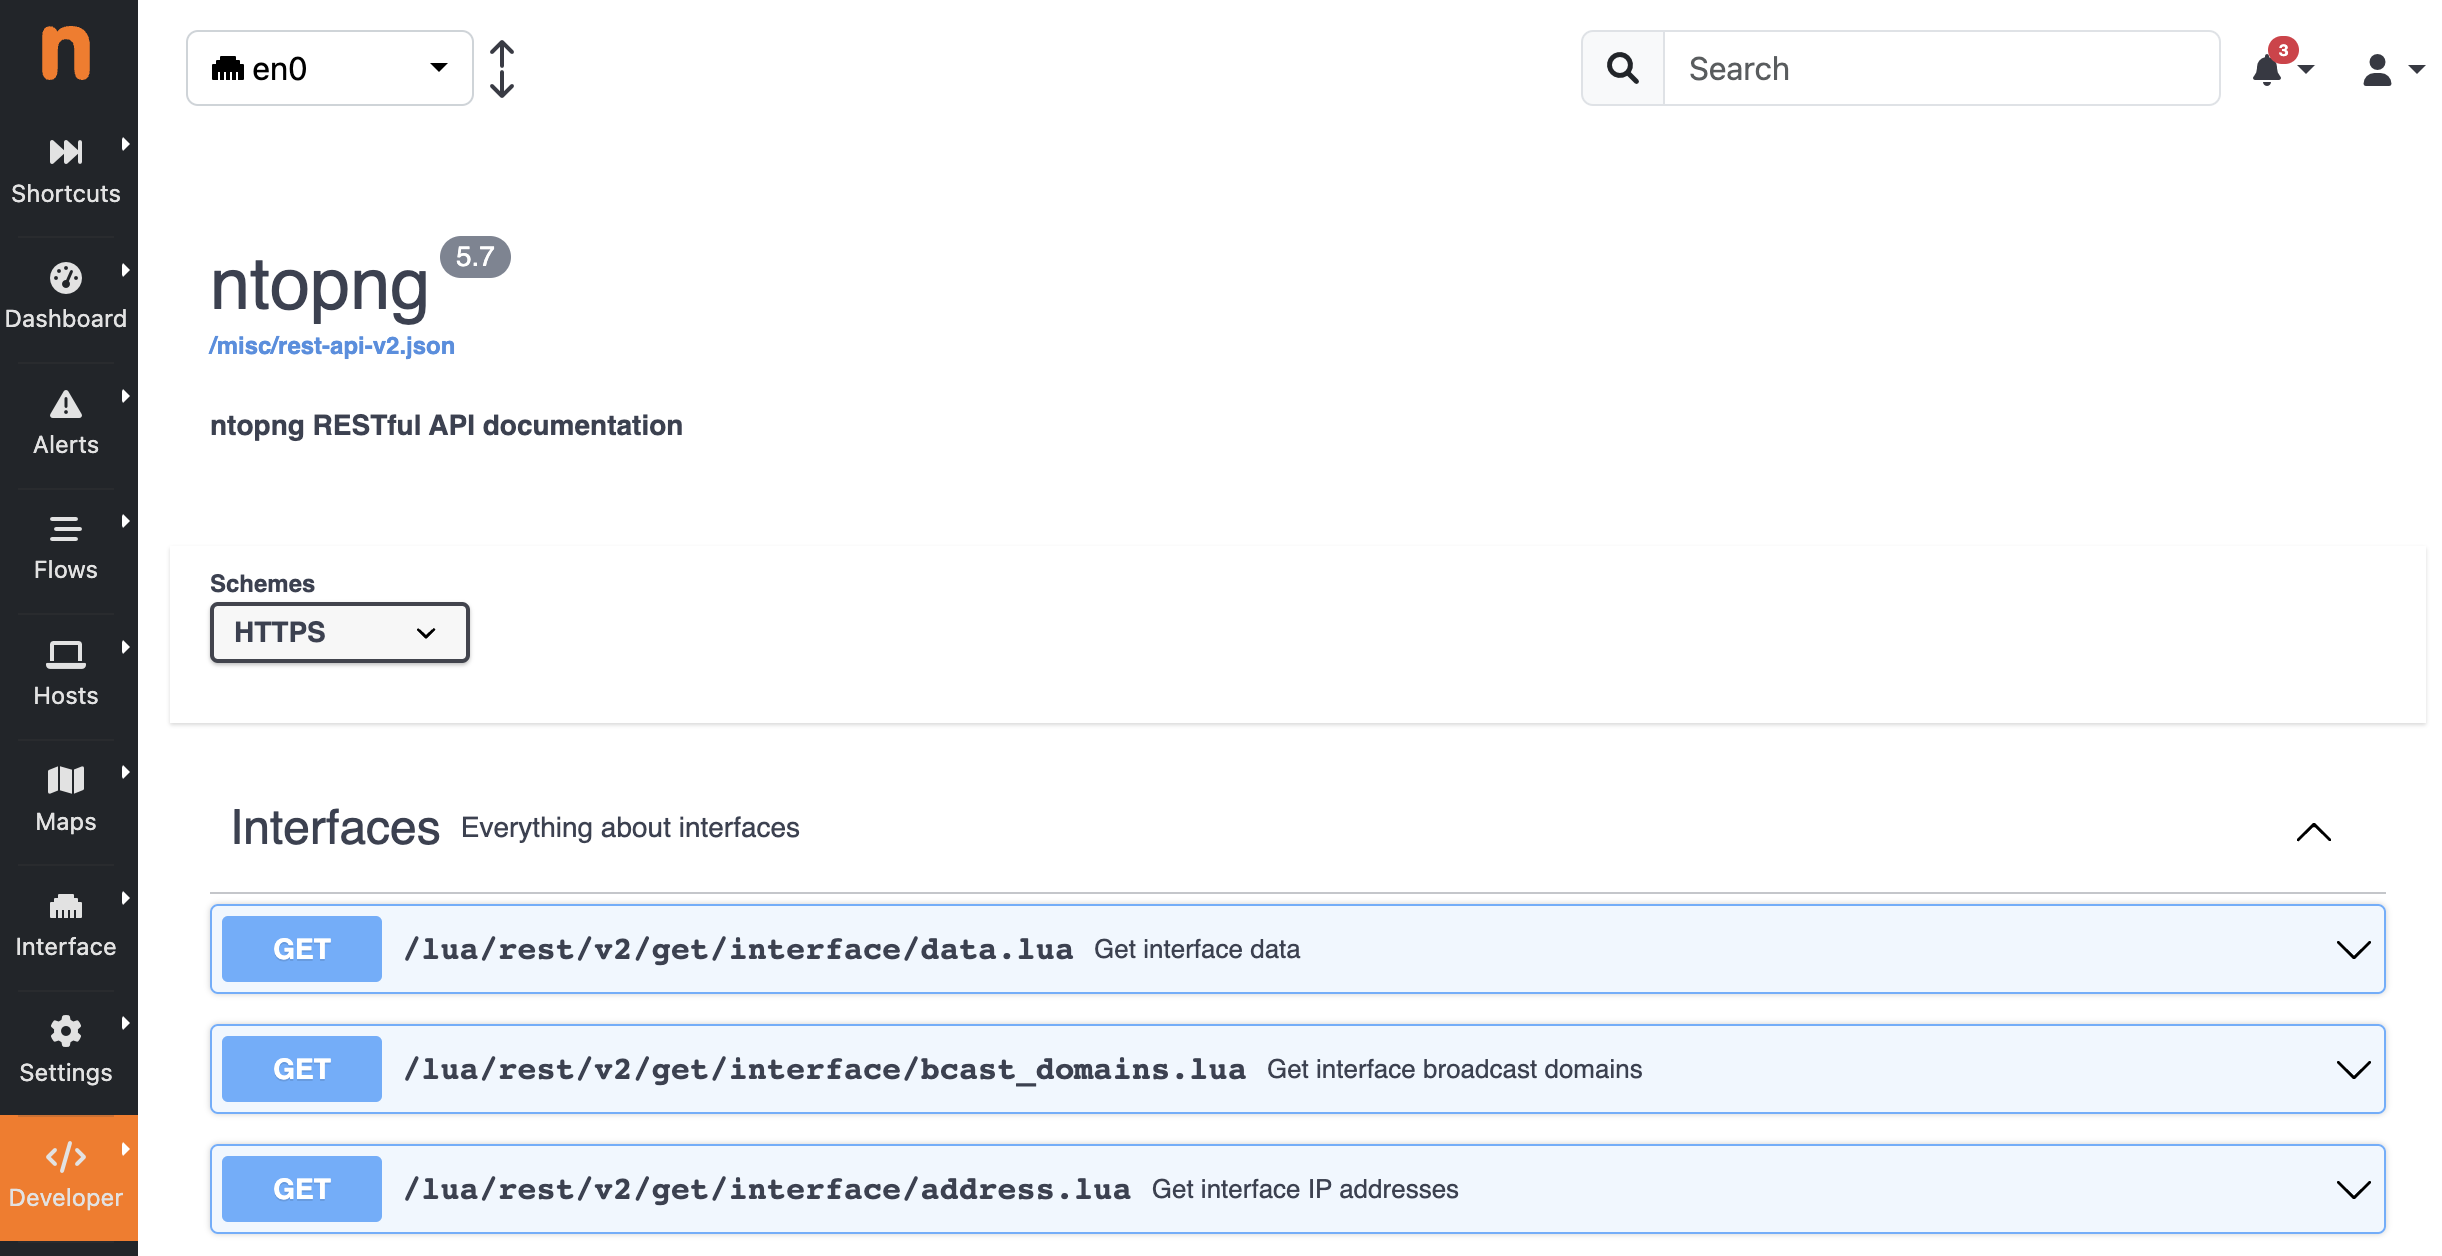
Task: Open the Hosts sidebar menu
Action: click(66, 674)
